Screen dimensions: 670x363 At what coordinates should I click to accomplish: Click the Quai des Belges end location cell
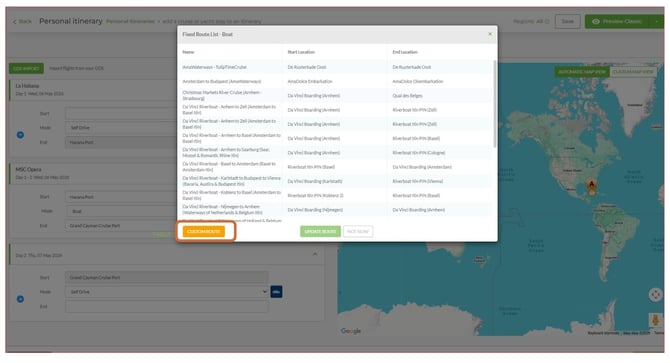click(407, 96)
